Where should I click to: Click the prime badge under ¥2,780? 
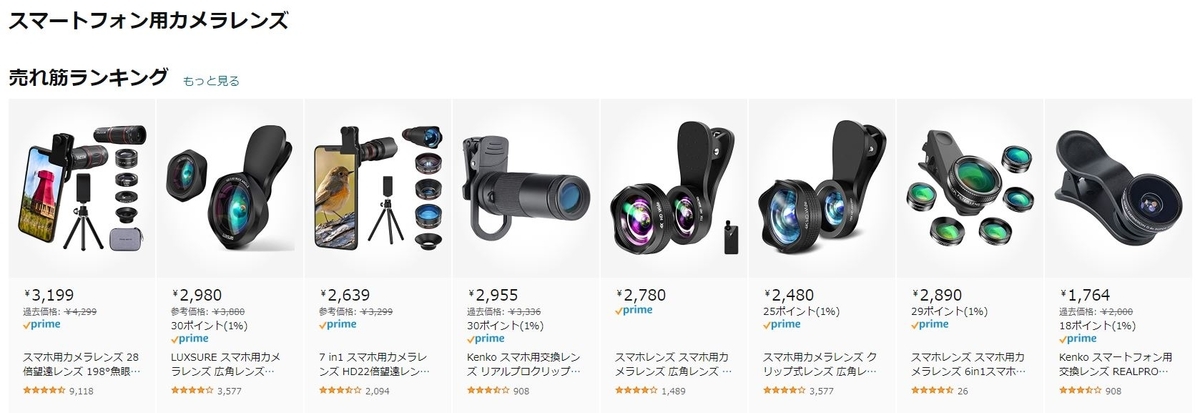pos(634,311)
